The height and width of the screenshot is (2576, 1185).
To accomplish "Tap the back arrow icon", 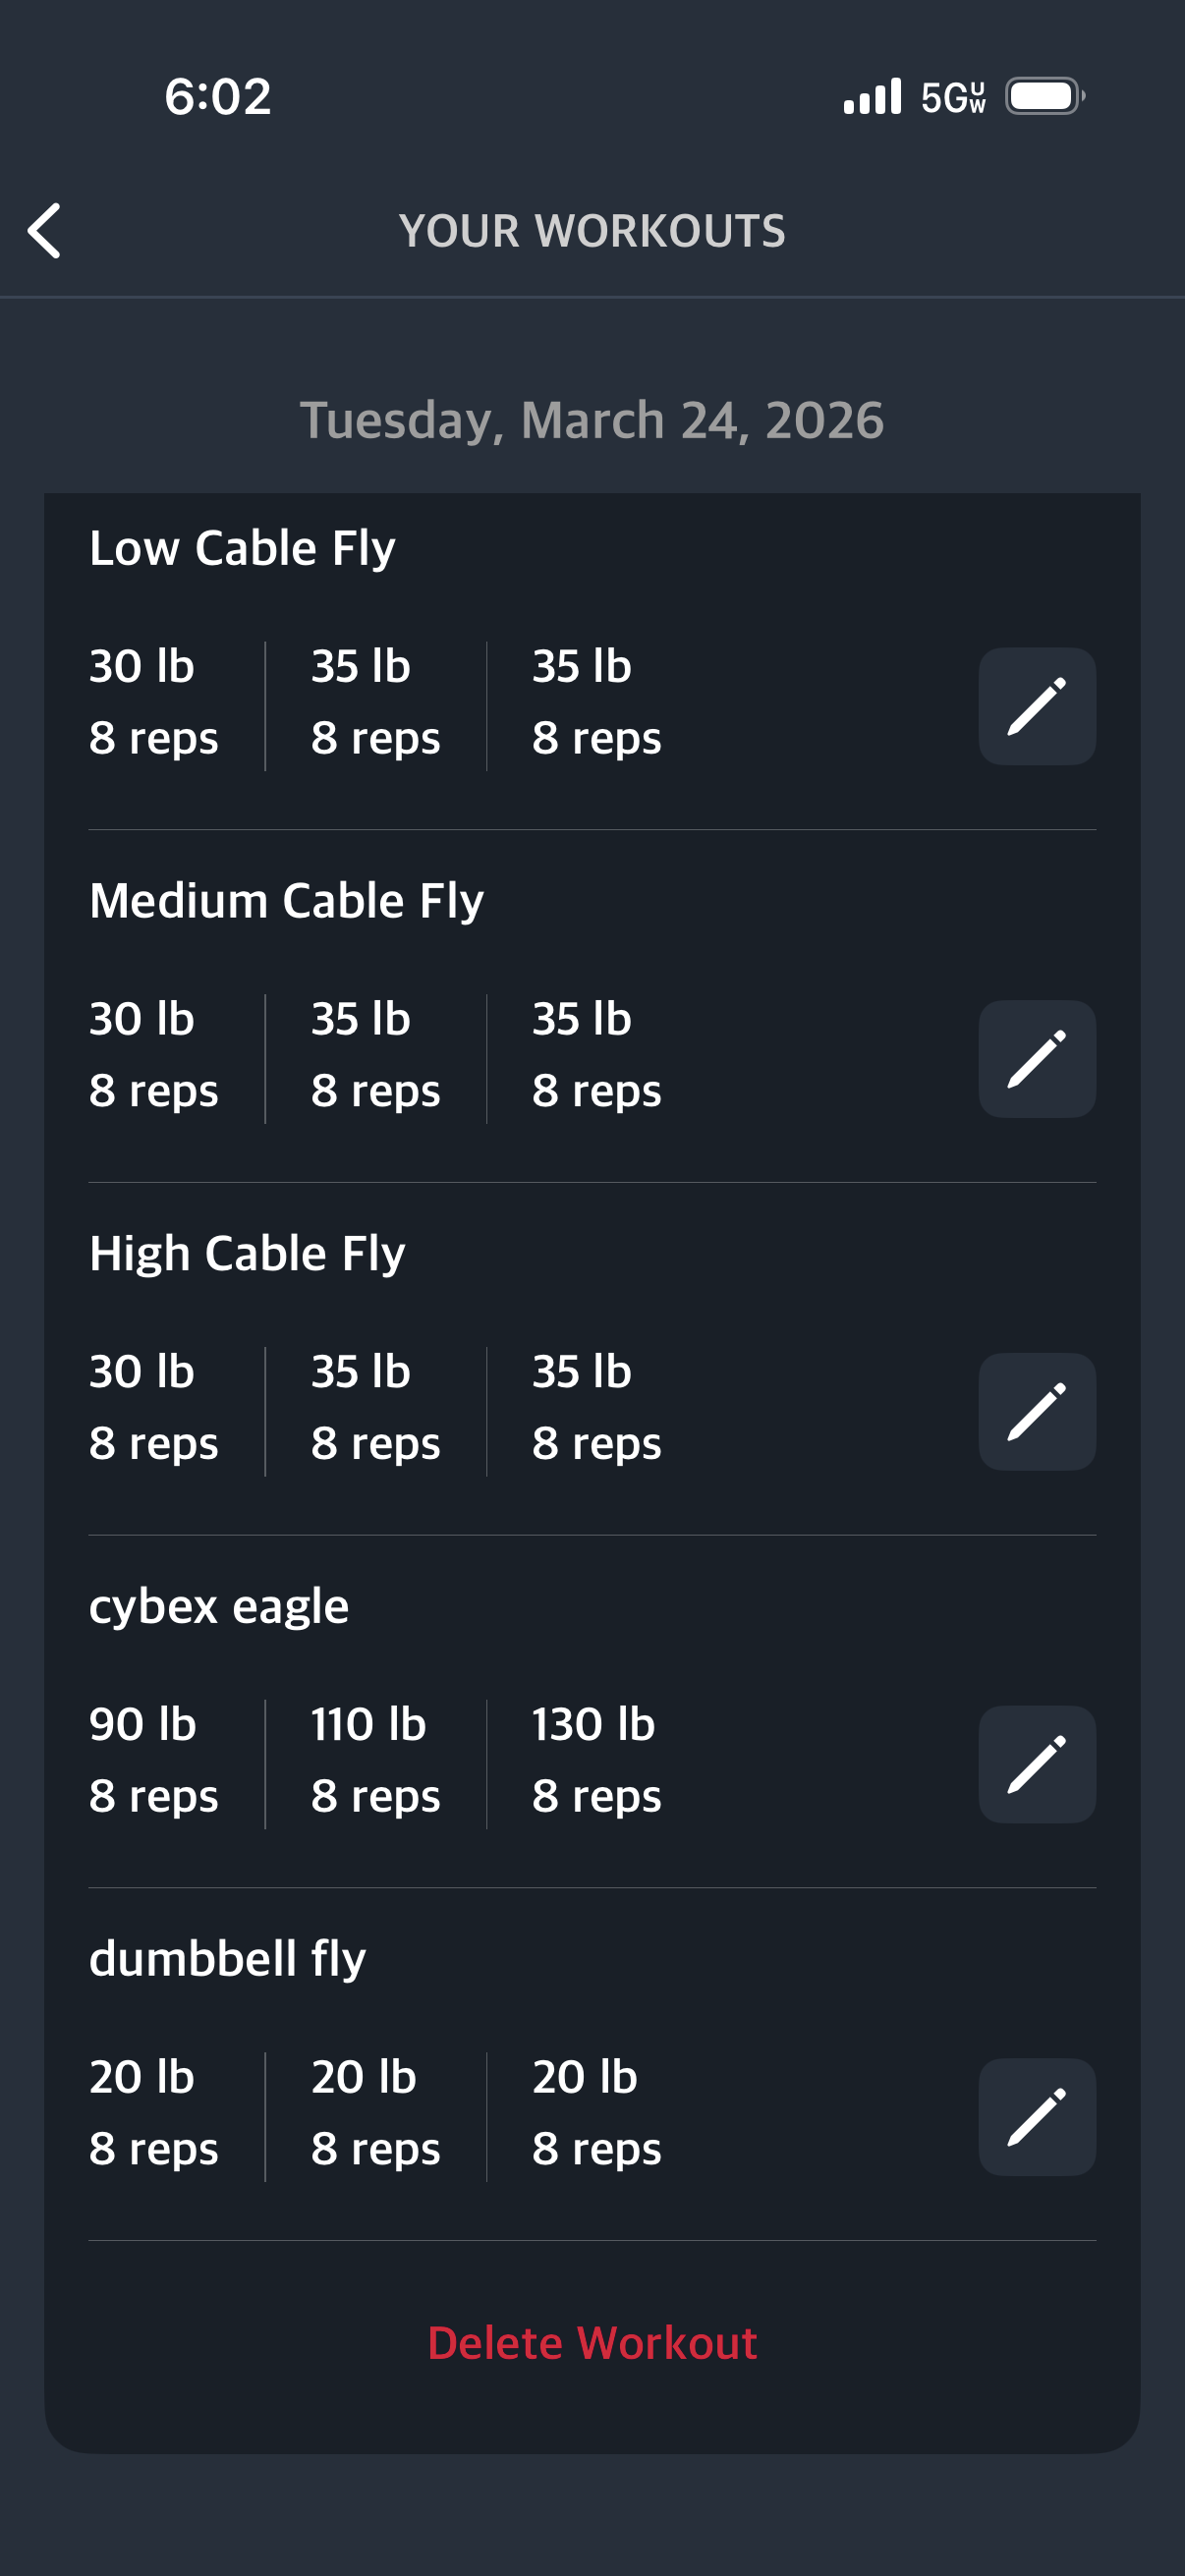I will tap(45, 231).
